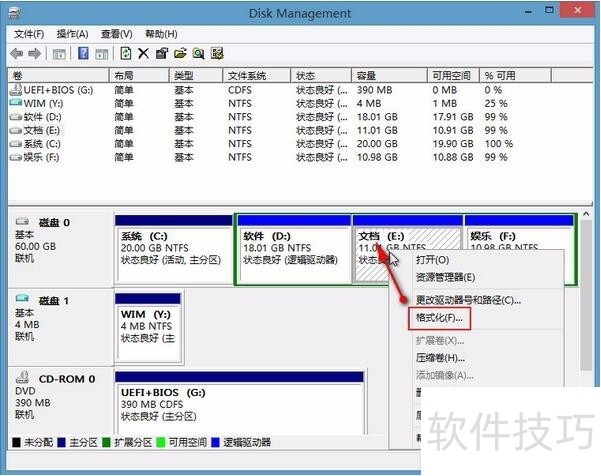601x476 pixels.
Task: Choose 压缩卷(H)... in context menu
Action: 440,358
